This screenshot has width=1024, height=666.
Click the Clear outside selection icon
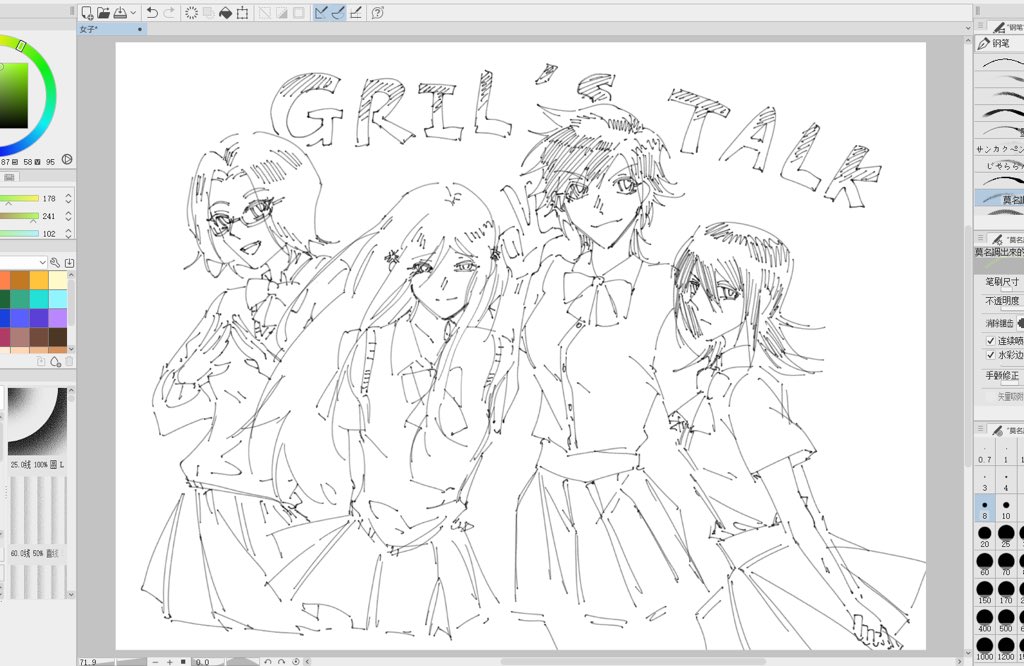208,12
